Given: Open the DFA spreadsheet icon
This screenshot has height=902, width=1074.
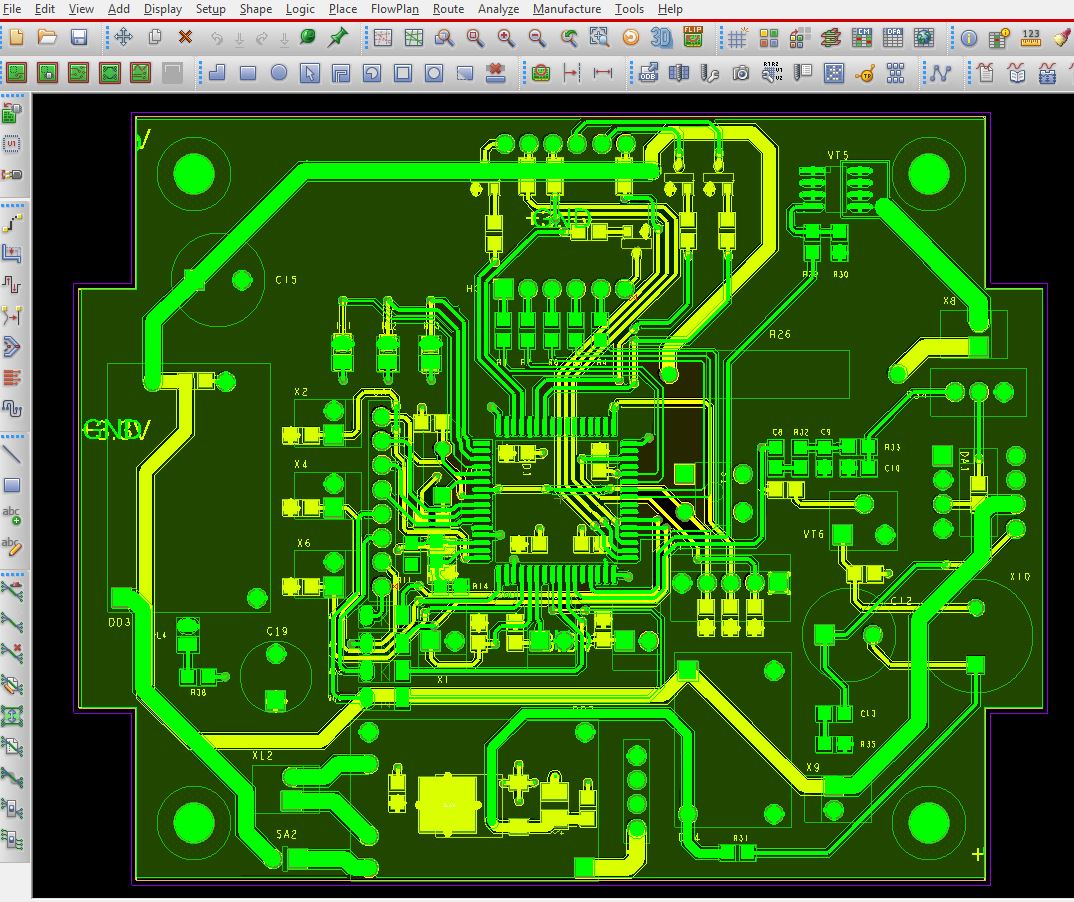Looking at the screenshot, I should (x=892, y=37).
